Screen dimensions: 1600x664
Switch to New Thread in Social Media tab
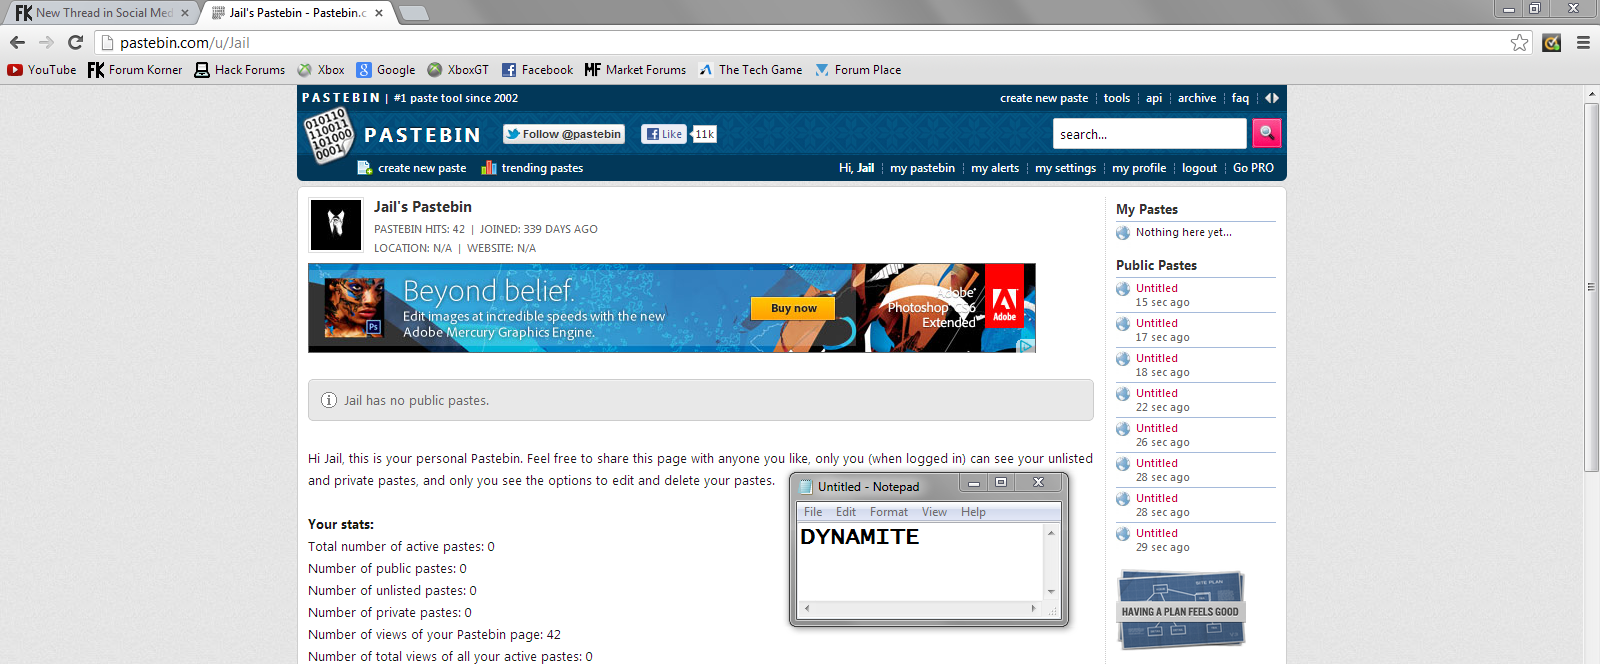102,13
